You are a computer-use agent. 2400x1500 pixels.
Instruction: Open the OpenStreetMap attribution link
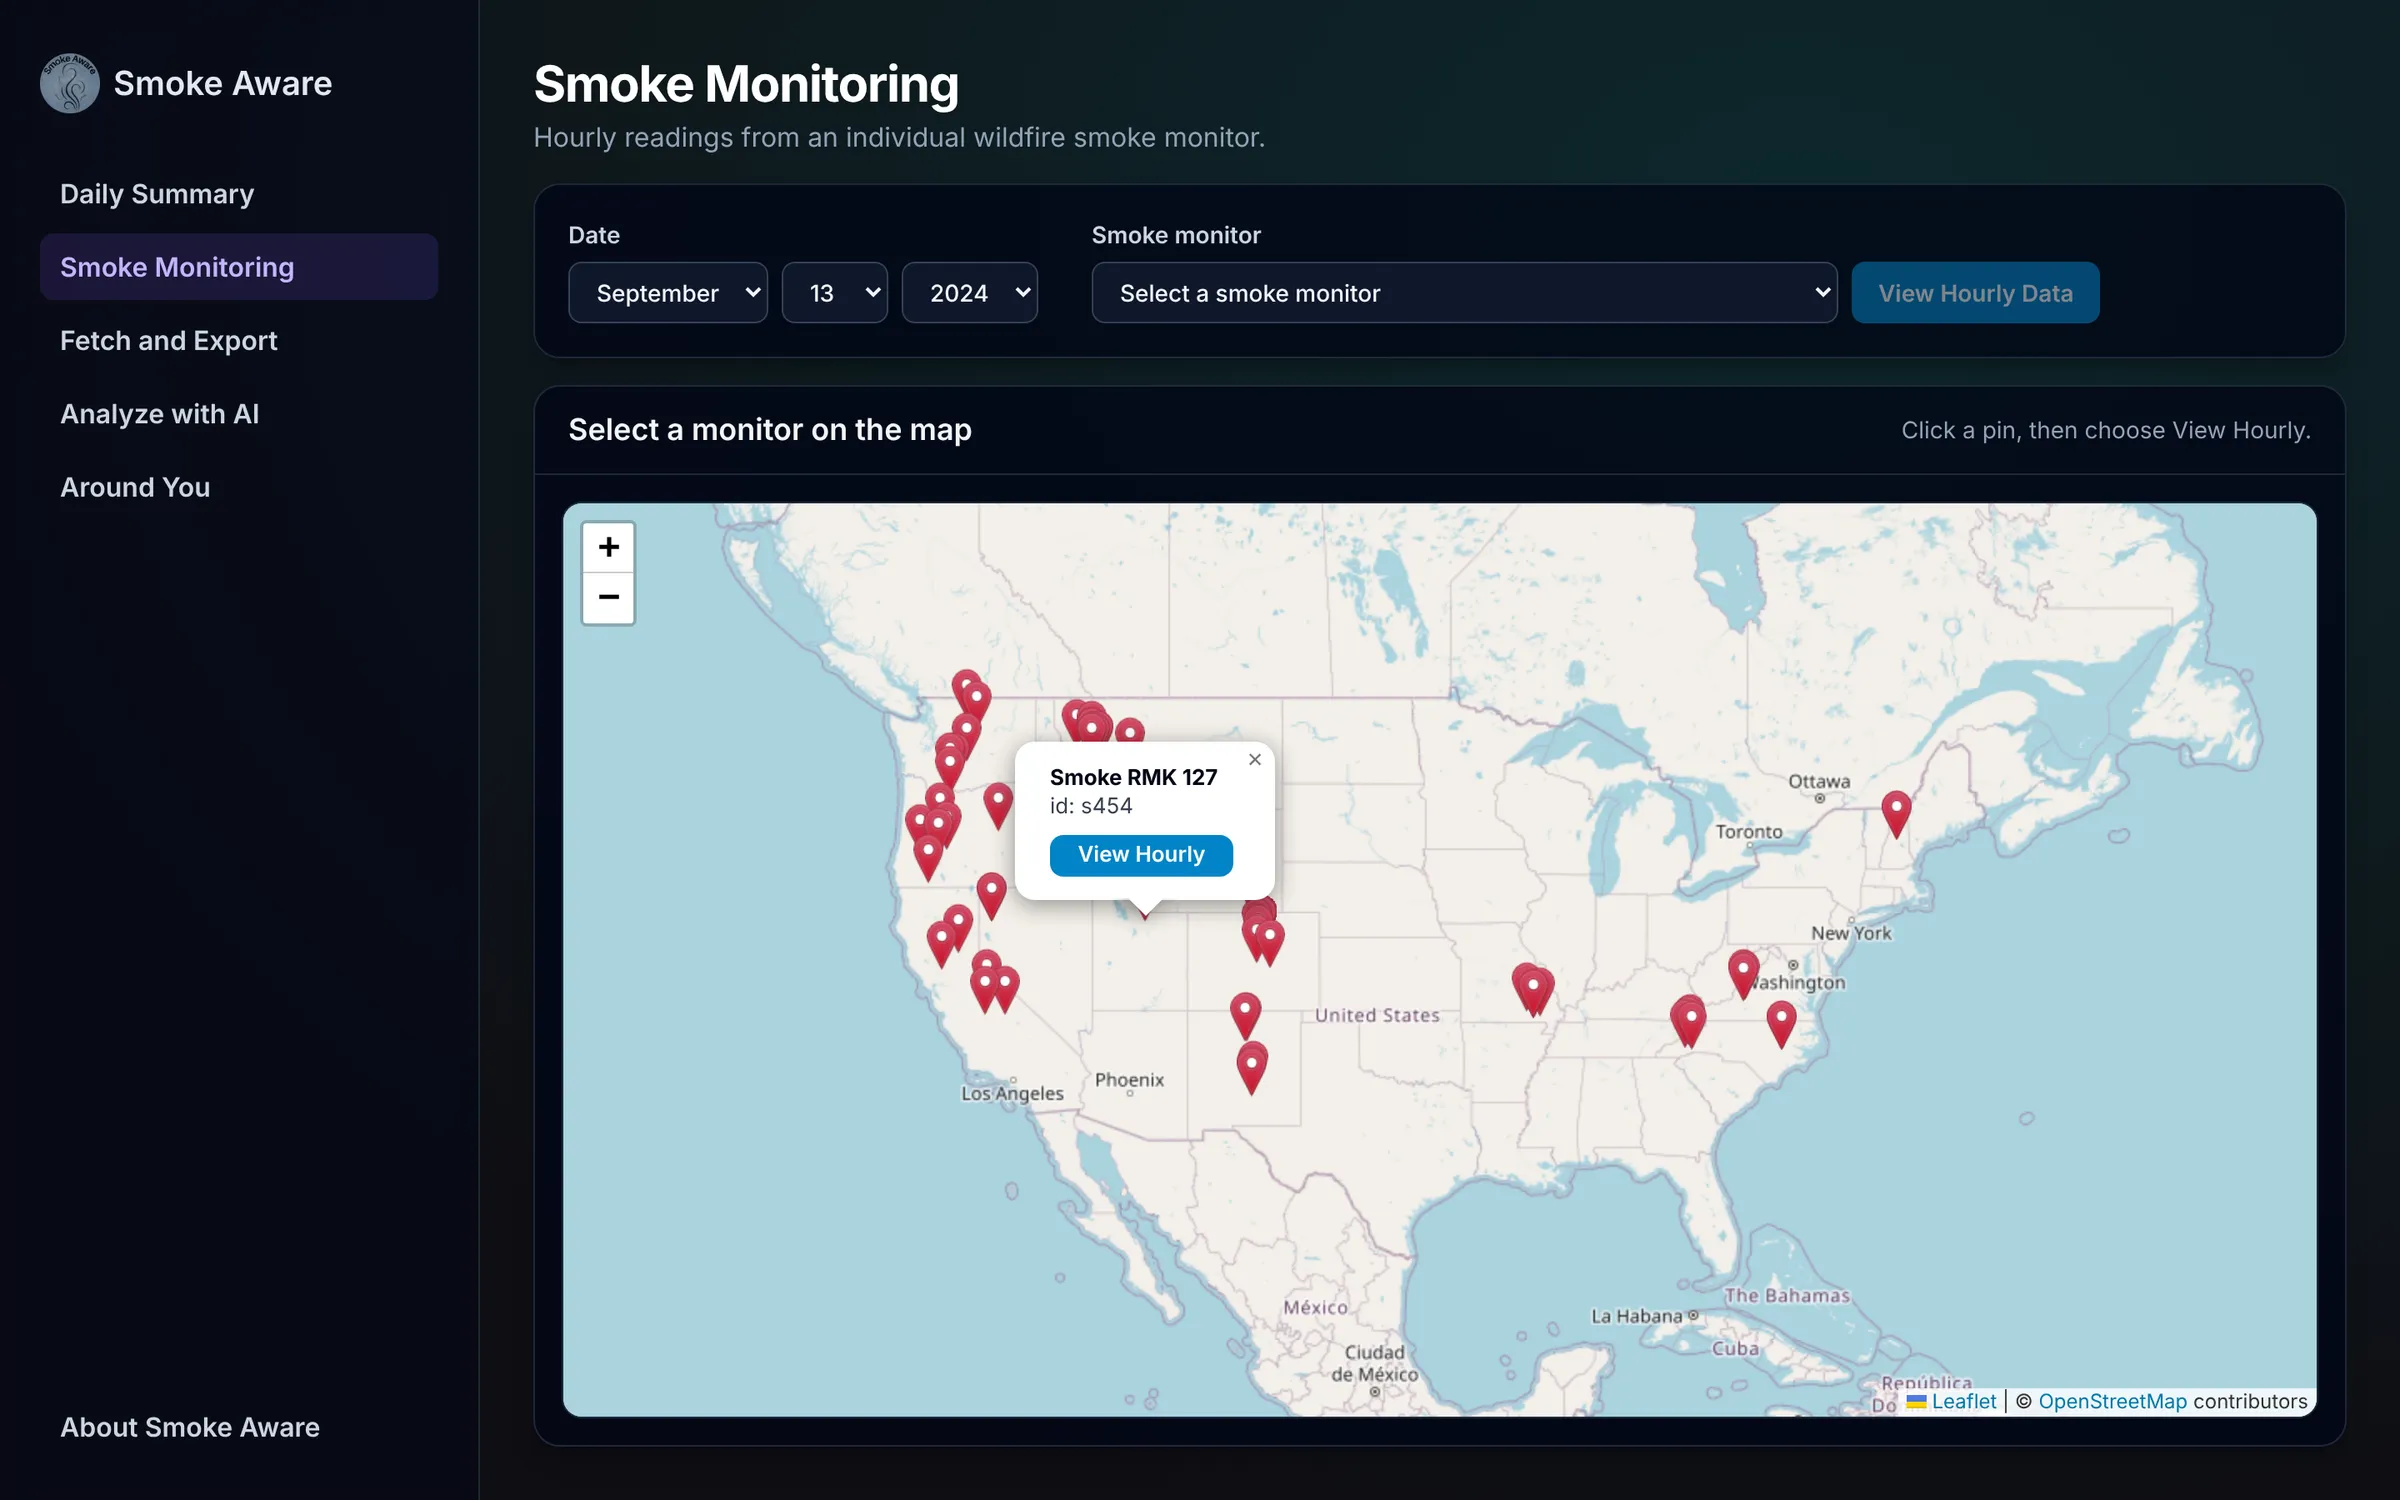click(x=2112, y=1401)
